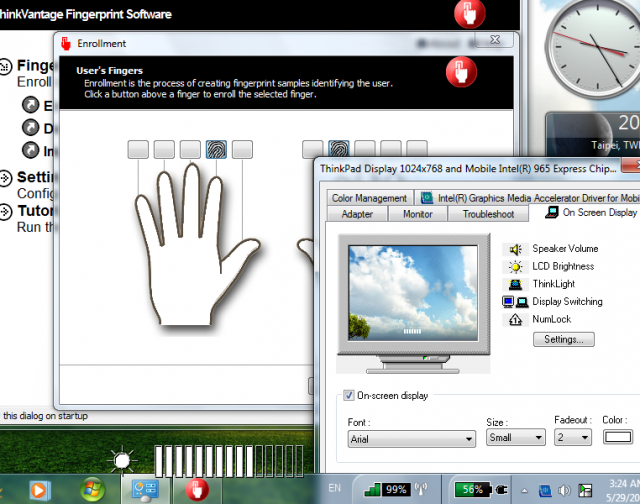Switch to the Monitor tab
Image resolution: width=640 pixels, height=504 pixels.
pyautogui.click(x=418, y=214)
